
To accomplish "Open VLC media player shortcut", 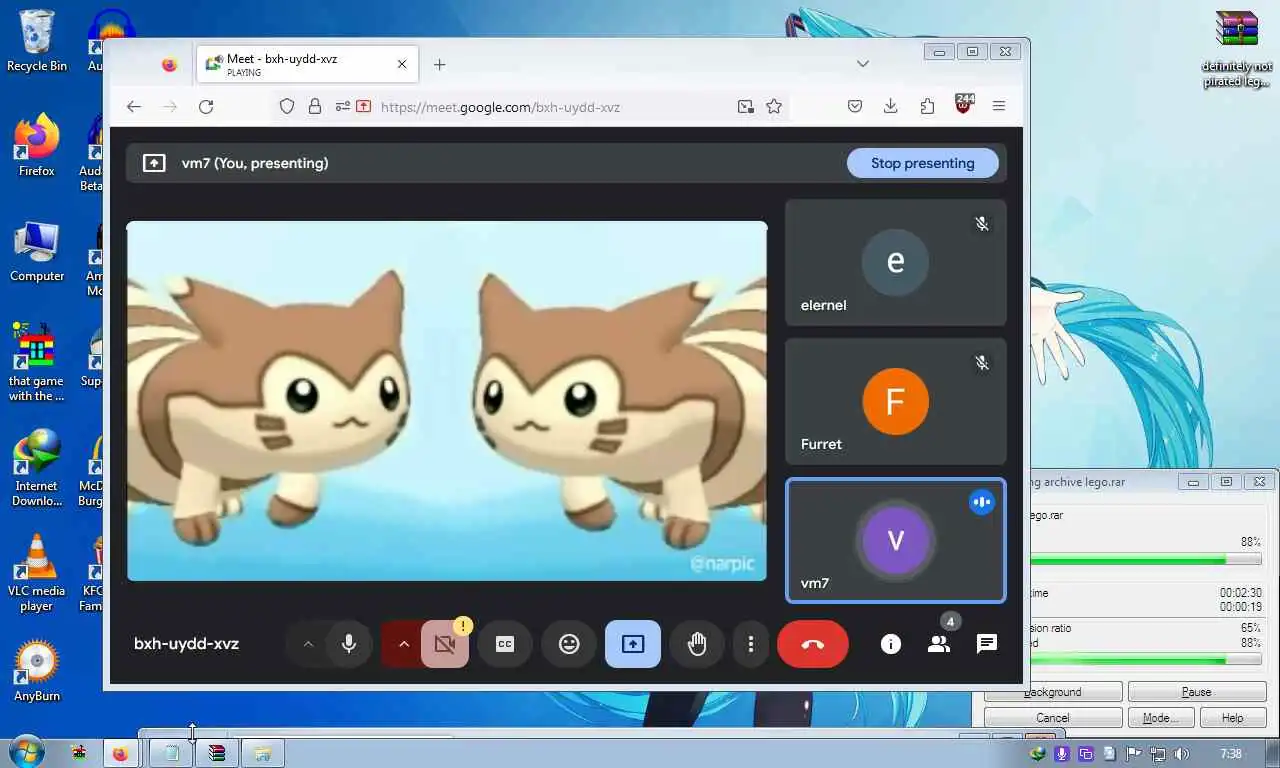I will [37, 573].
